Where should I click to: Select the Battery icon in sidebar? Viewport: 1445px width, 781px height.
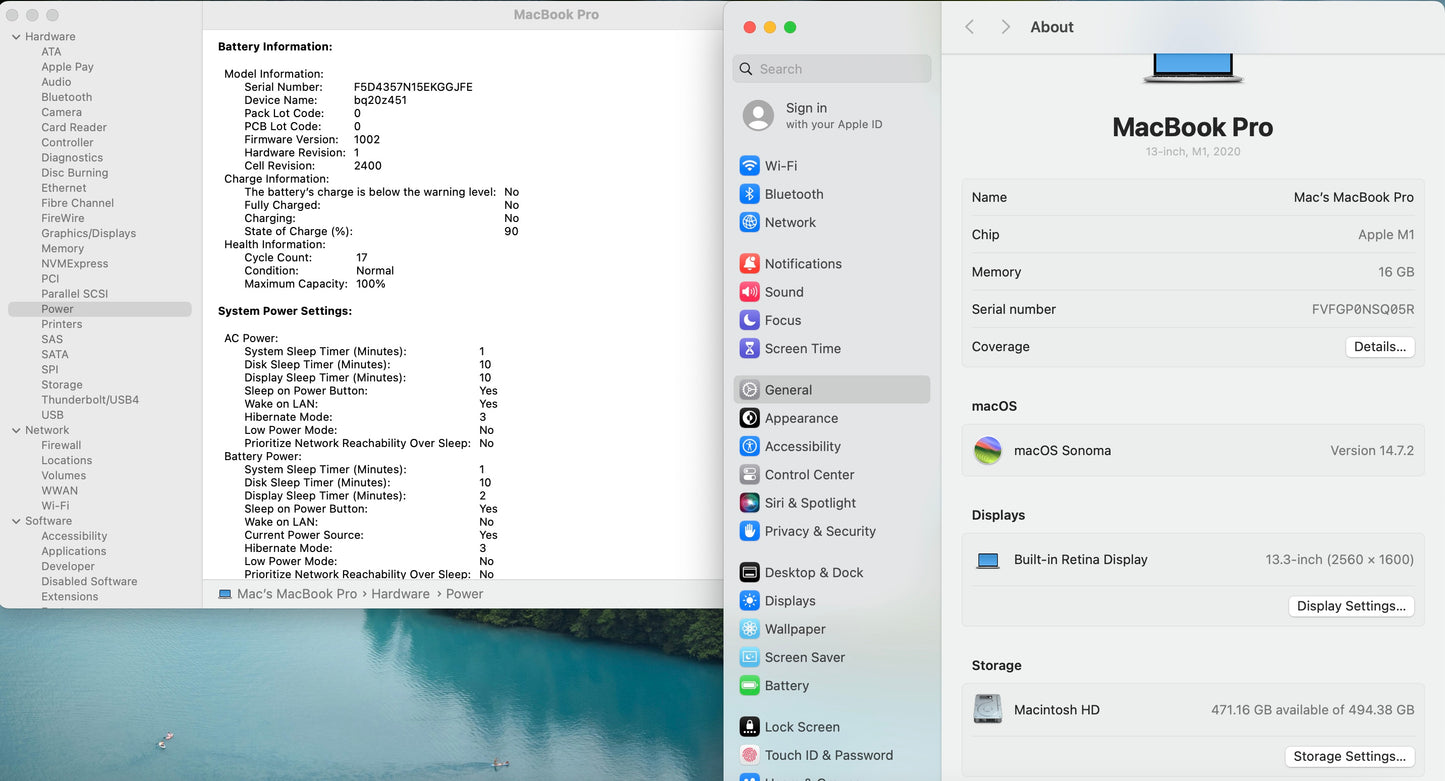[749, 686]
